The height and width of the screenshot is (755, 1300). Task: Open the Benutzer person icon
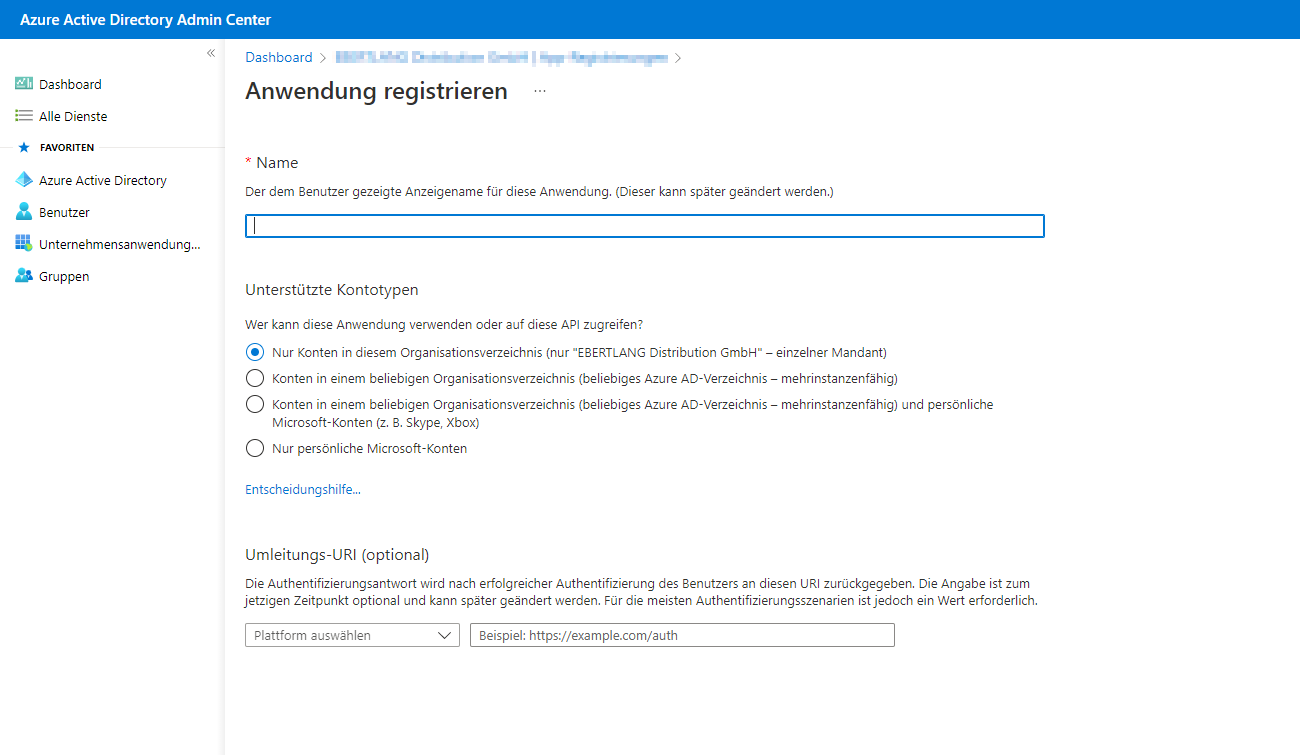[24, 212]
